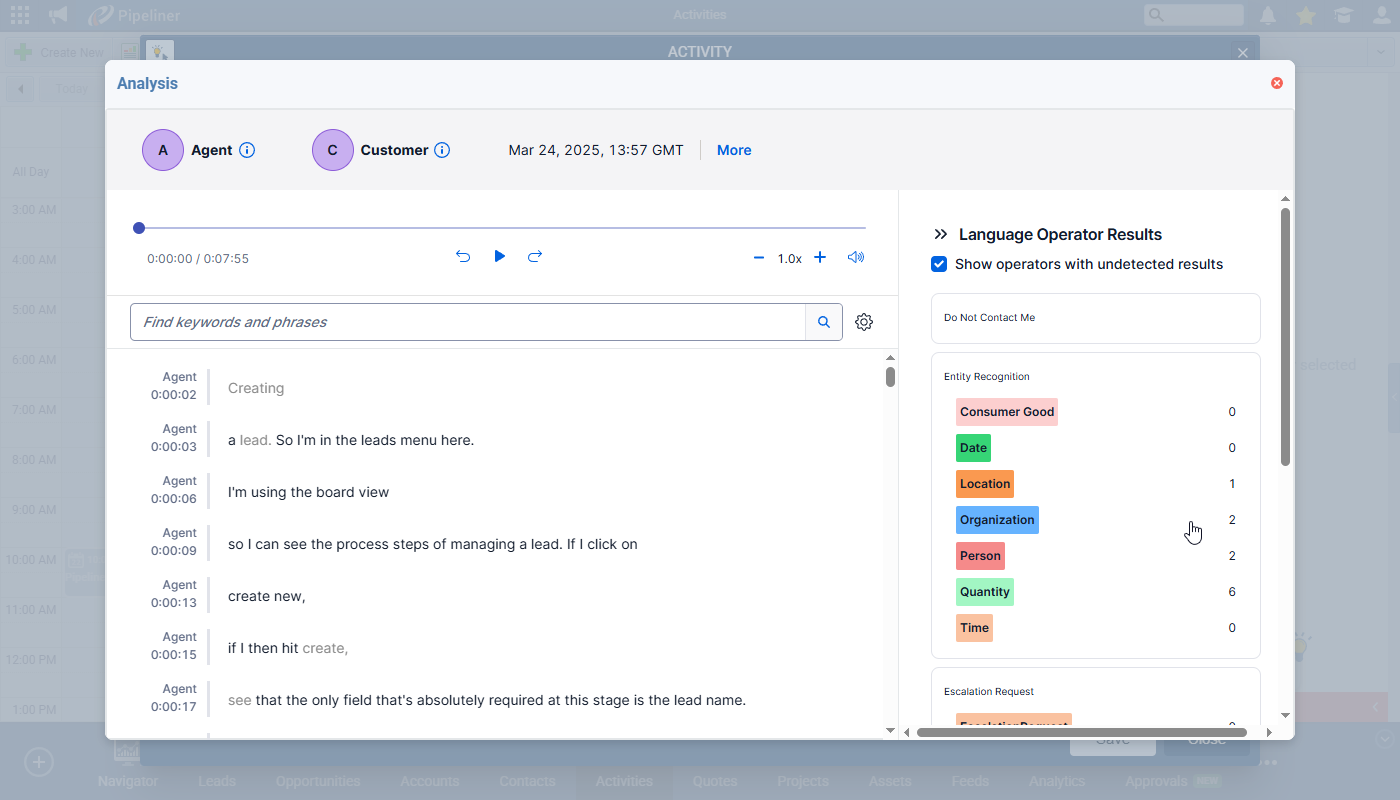The image size is (1400, 800).
Task: Focus the Find keywords and phrases field
Action: 467,322
